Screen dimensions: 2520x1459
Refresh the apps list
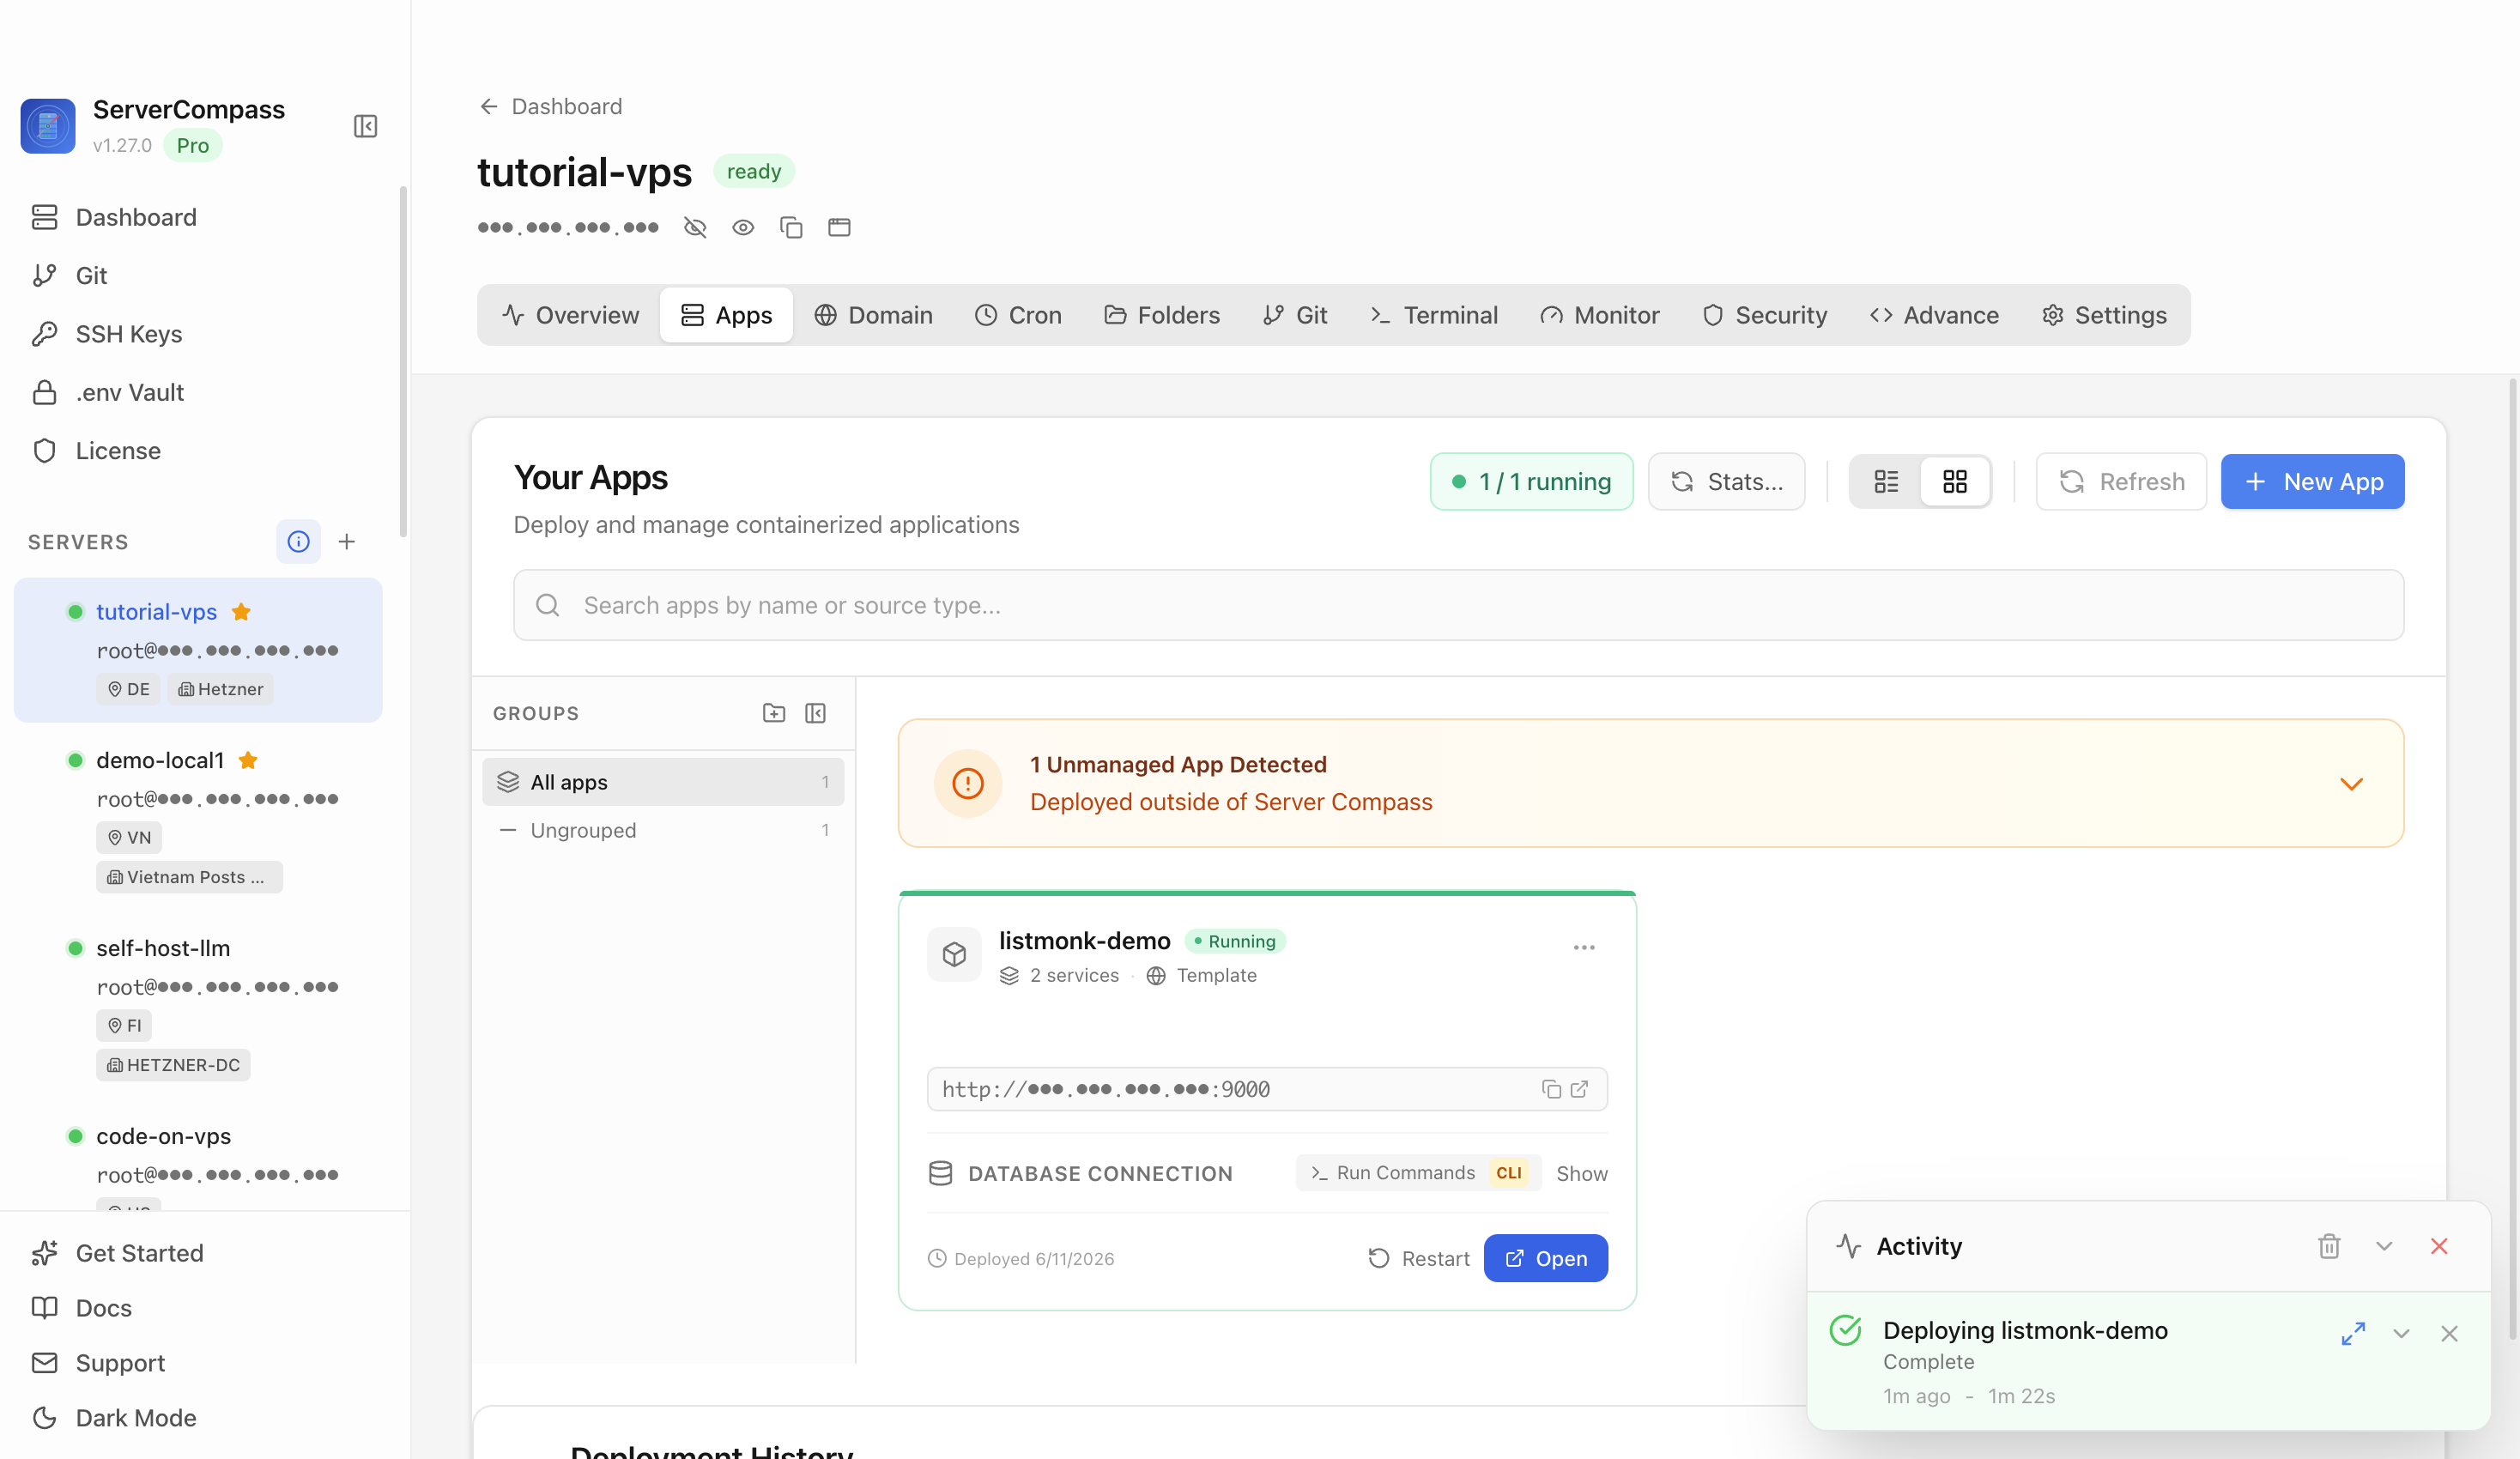tap(2121, 482)
